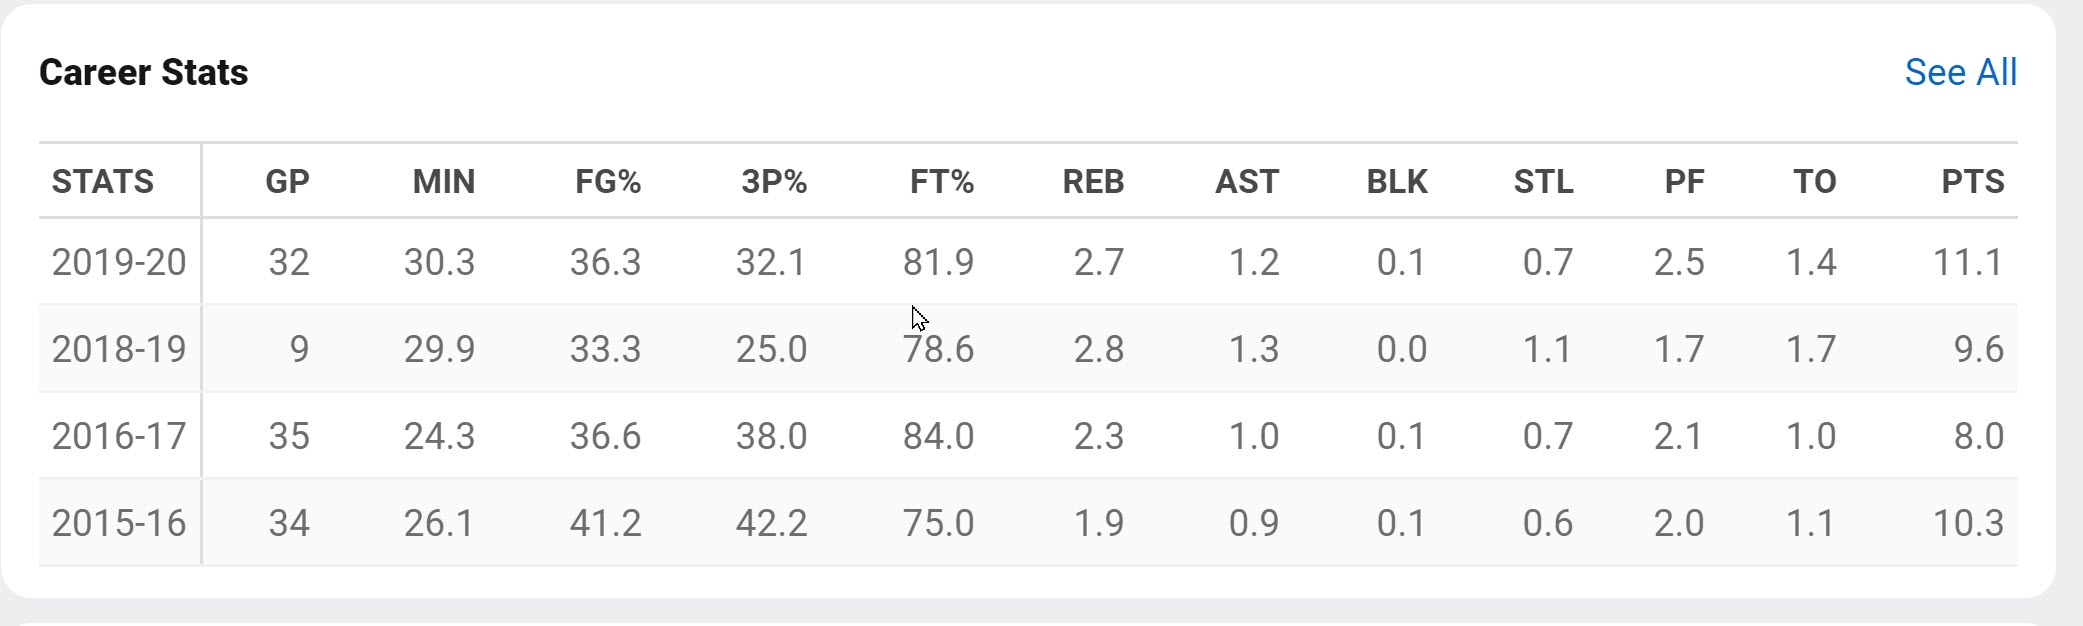Screen dimensions: 2083x626
Task: Click the 11.1 points value for 2019-20
Action: (x=1968, y=262)
